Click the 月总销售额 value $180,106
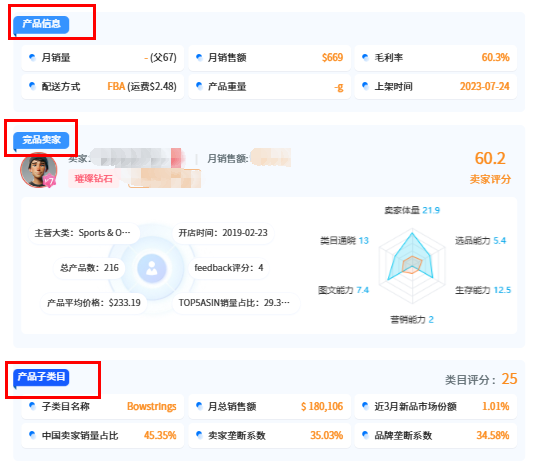536x469 pixels. tap(322, 406)
